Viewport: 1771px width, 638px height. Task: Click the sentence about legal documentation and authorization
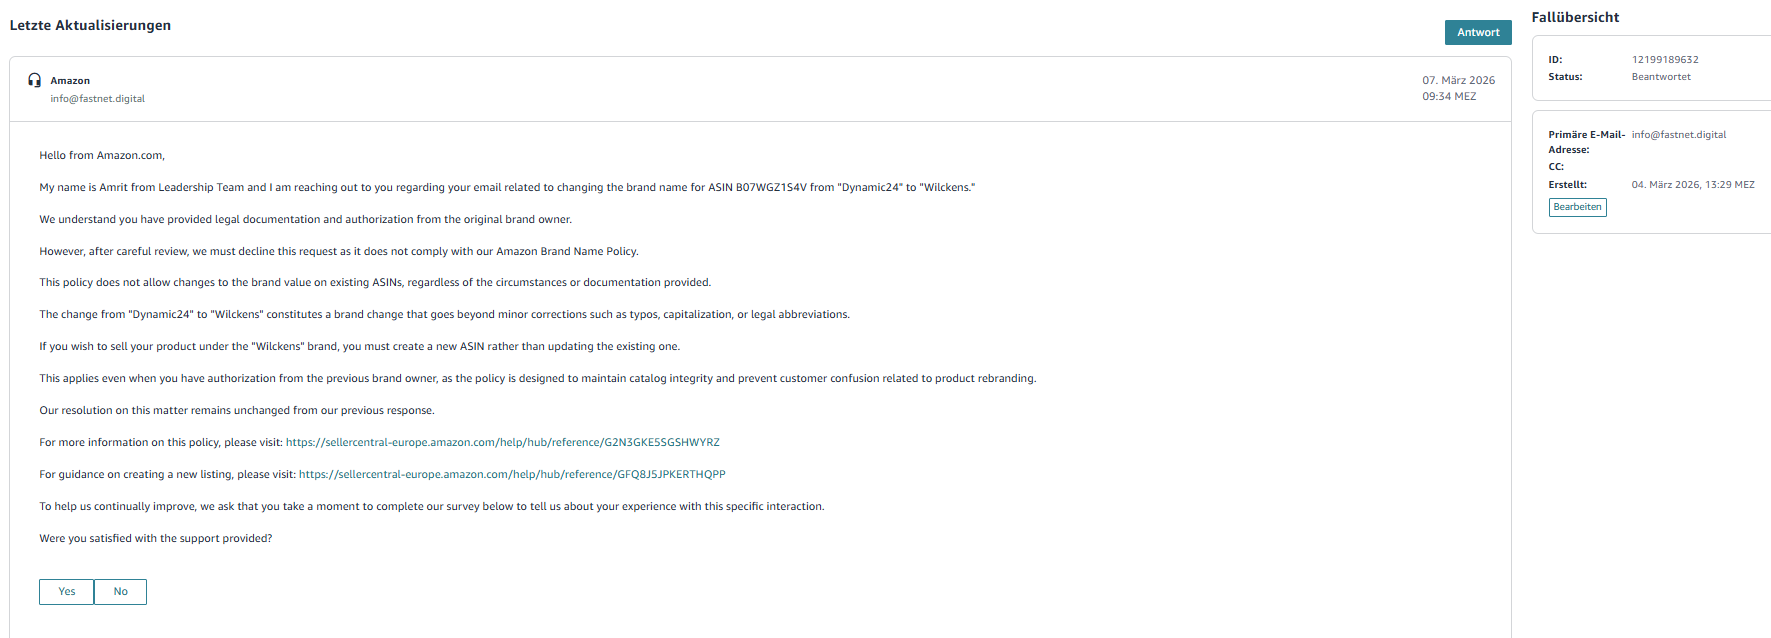coord(306,219)
